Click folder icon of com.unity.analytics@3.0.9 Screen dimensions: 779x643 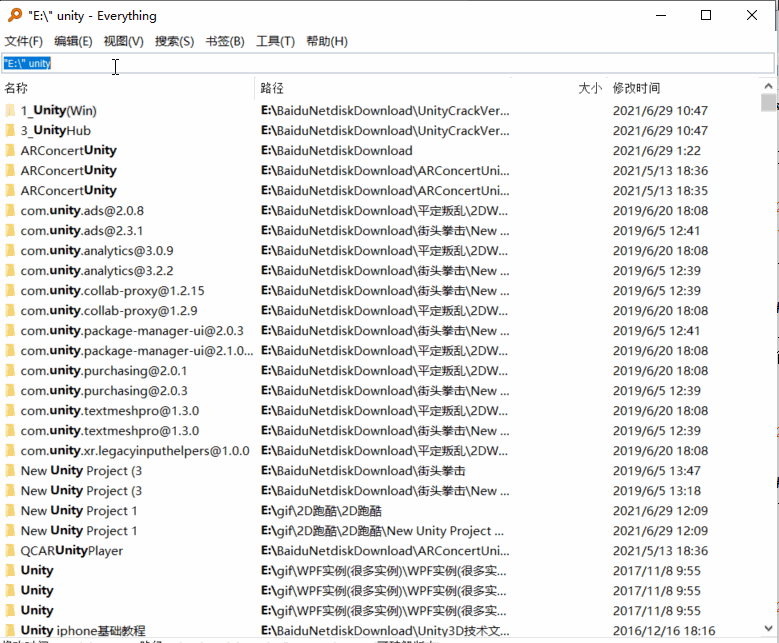click(x=10, y=250)
